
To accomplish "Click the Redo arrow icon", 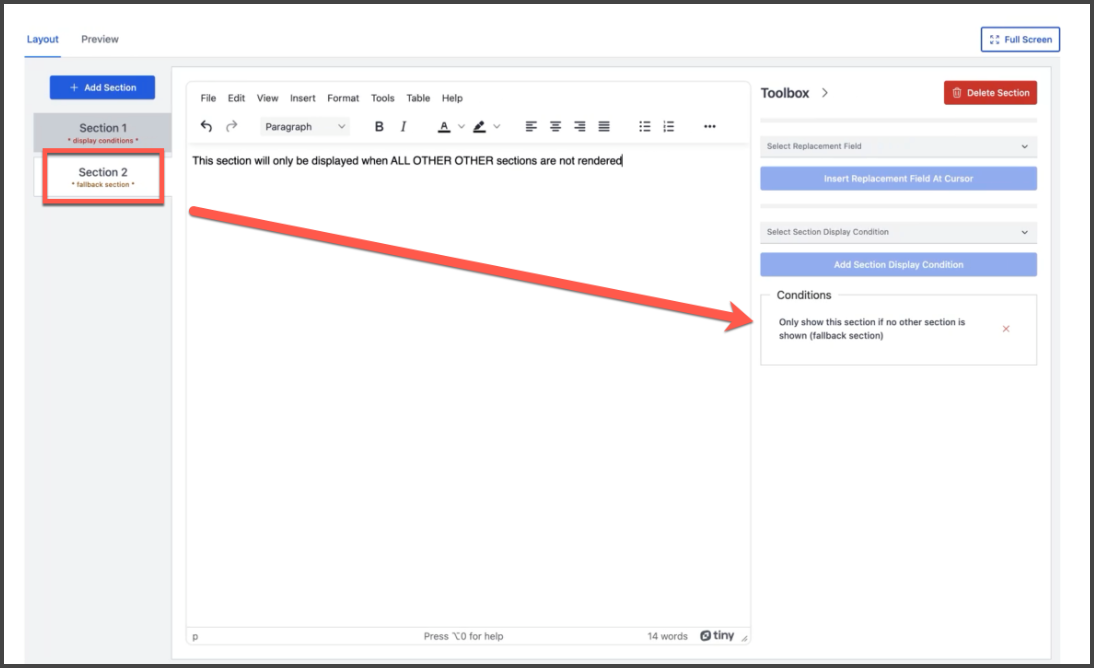I will click(x=232, y=127).
